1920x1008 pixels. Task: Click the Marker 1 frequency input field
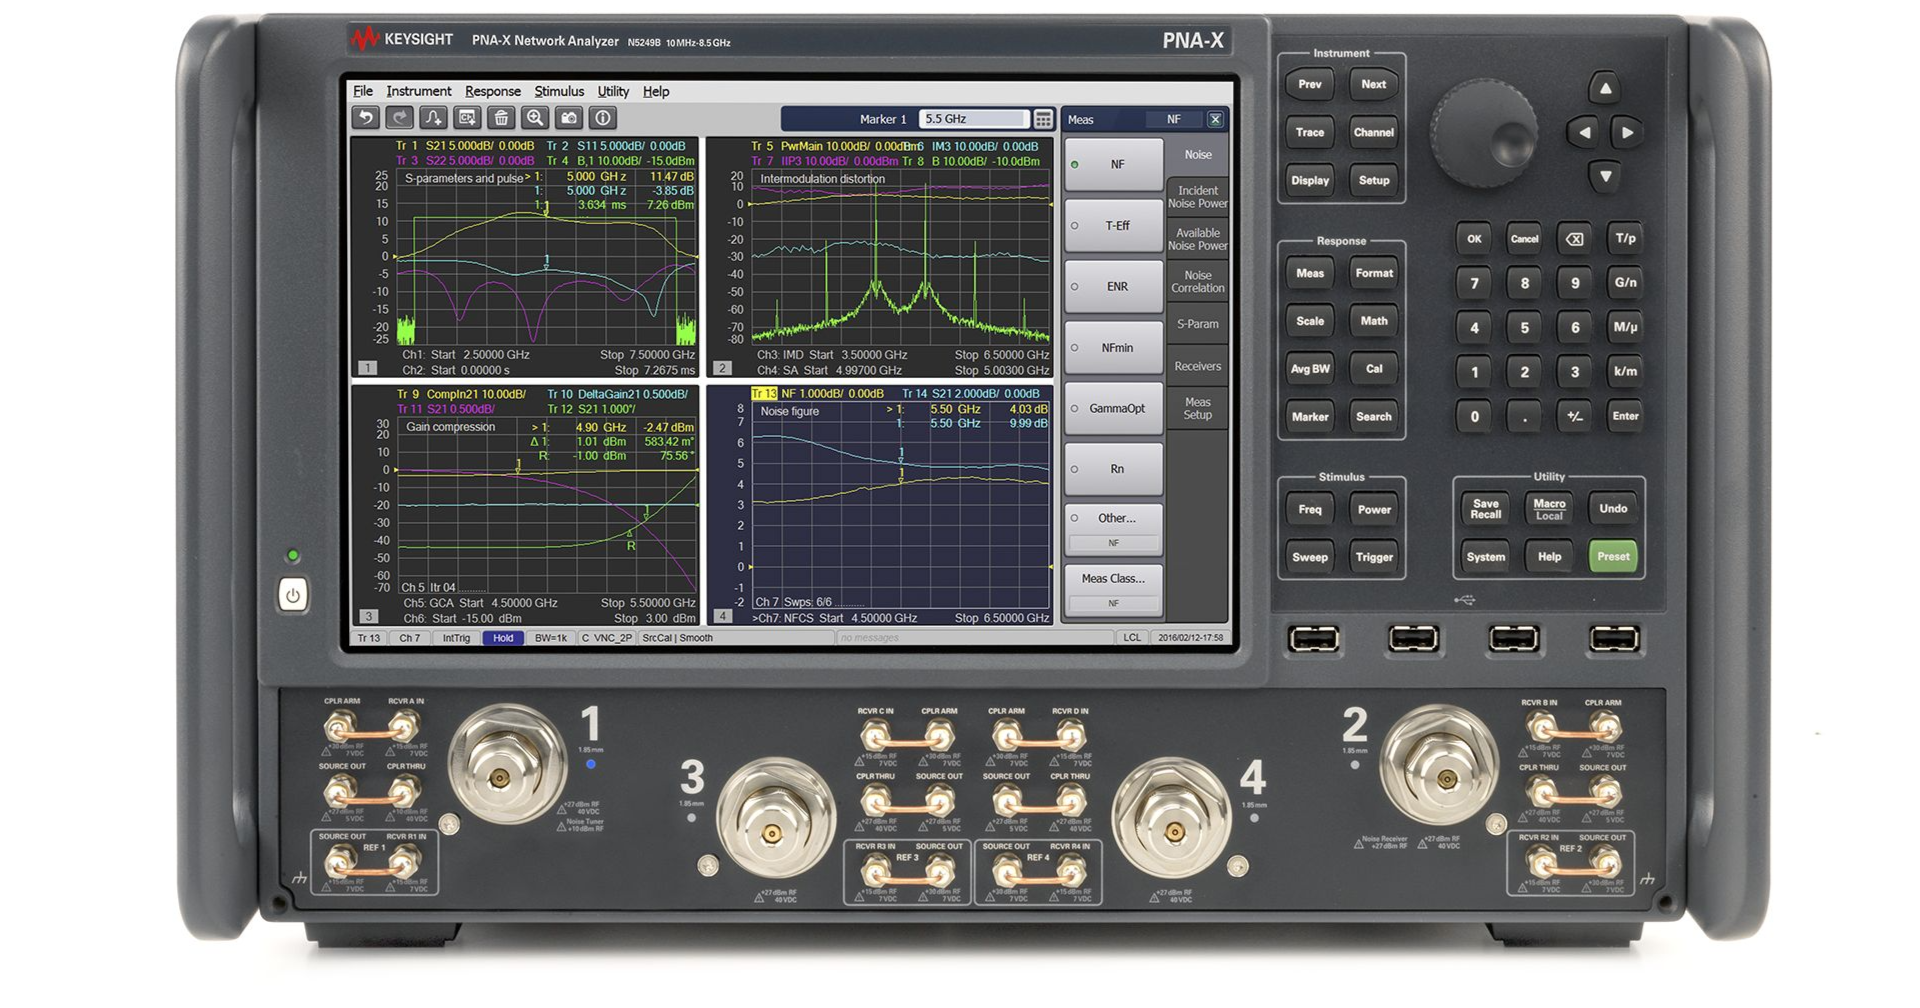coord(973,119)
